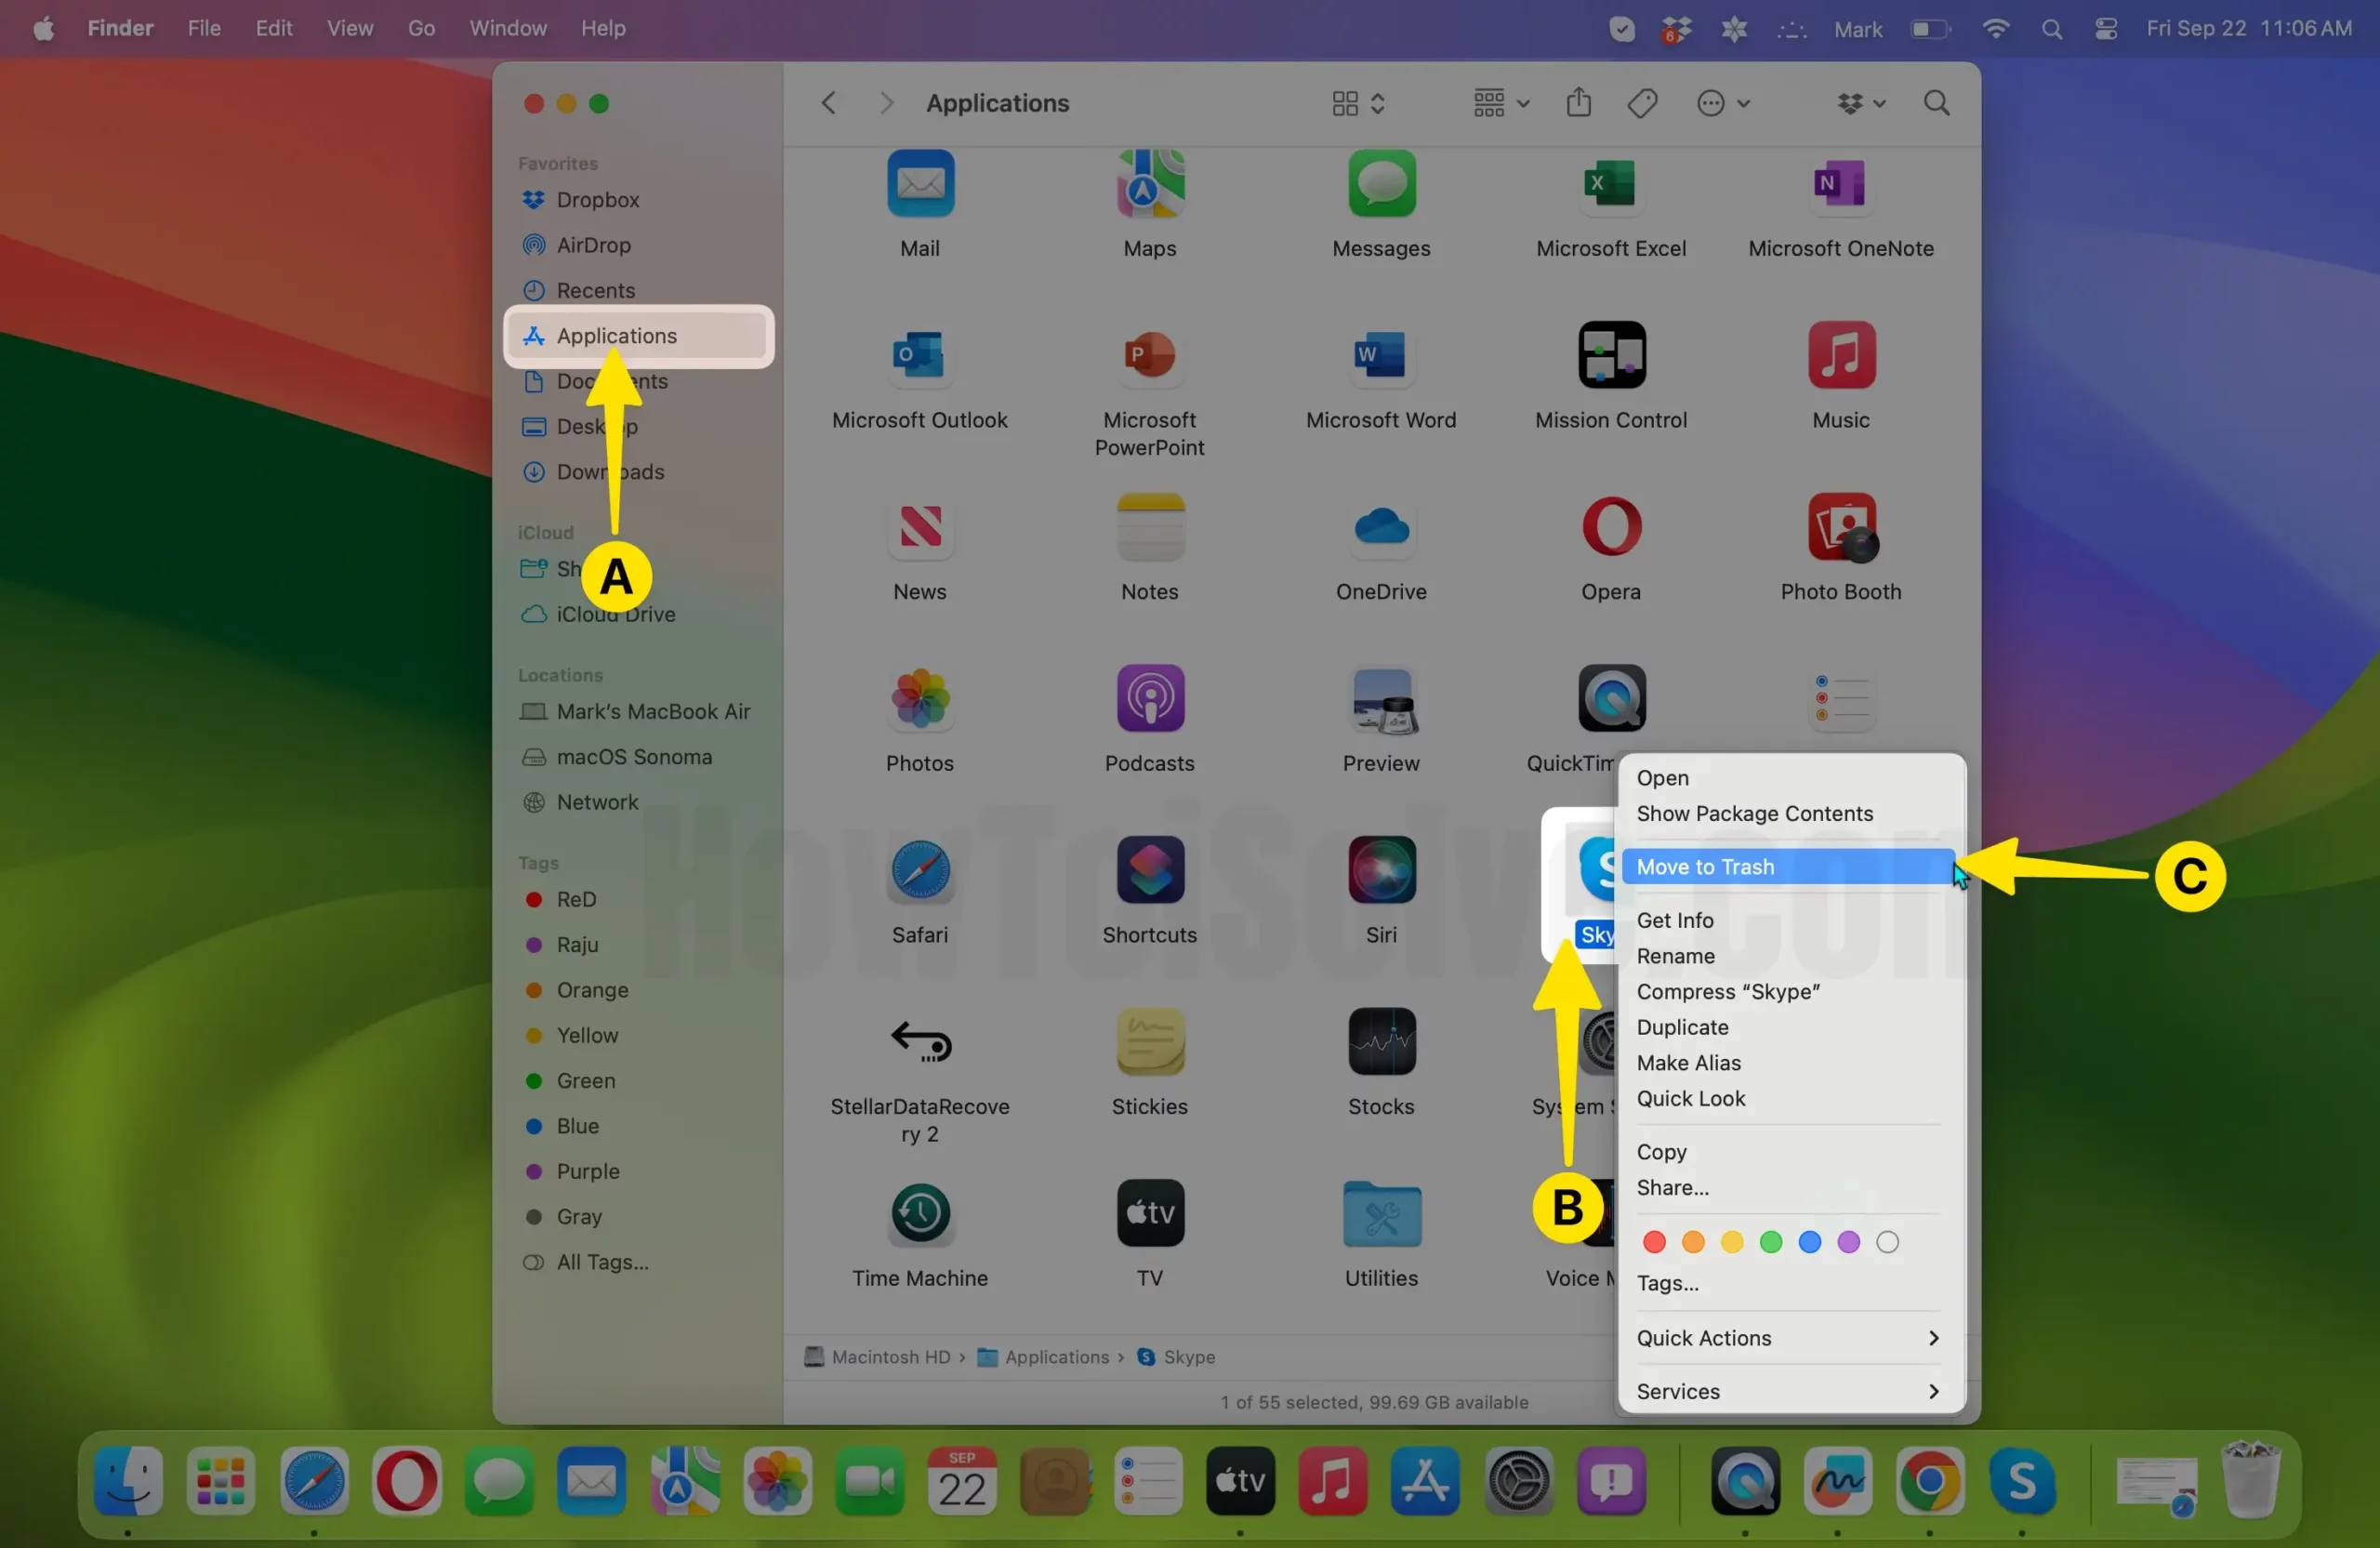Select the Time Machine app icon

920,1213
